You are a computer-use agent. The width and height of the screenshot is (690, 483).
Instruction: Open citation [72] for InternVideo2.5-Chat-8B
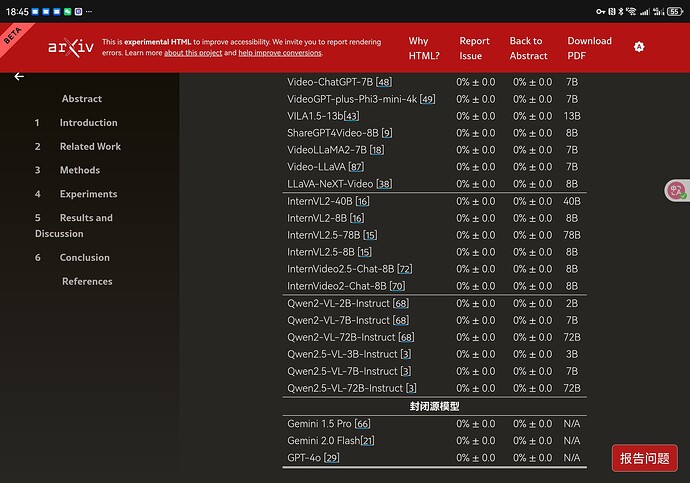pyautogui.click(x=405, y=269)
